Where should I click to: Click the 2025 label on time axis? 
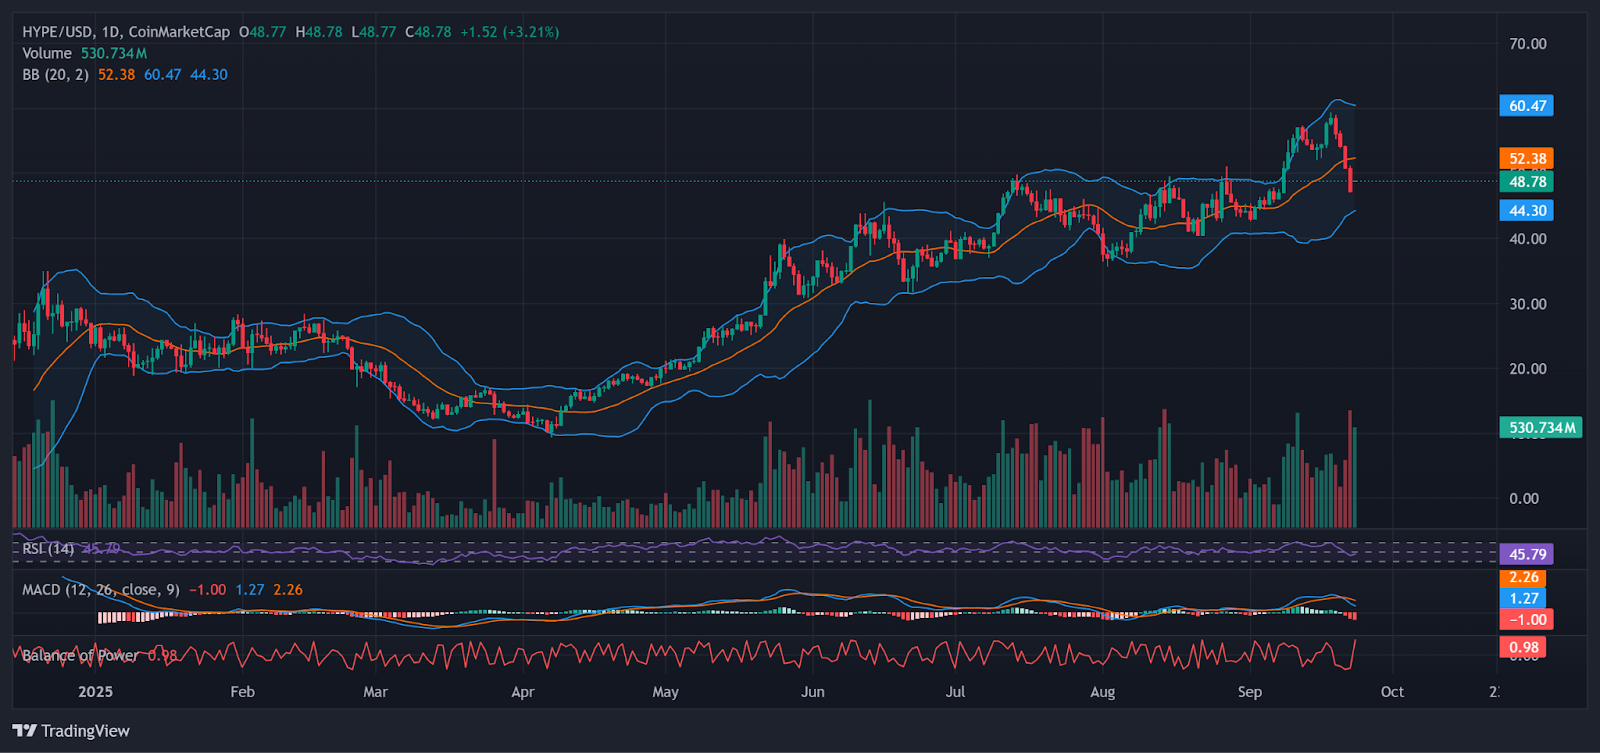point(95,692)
